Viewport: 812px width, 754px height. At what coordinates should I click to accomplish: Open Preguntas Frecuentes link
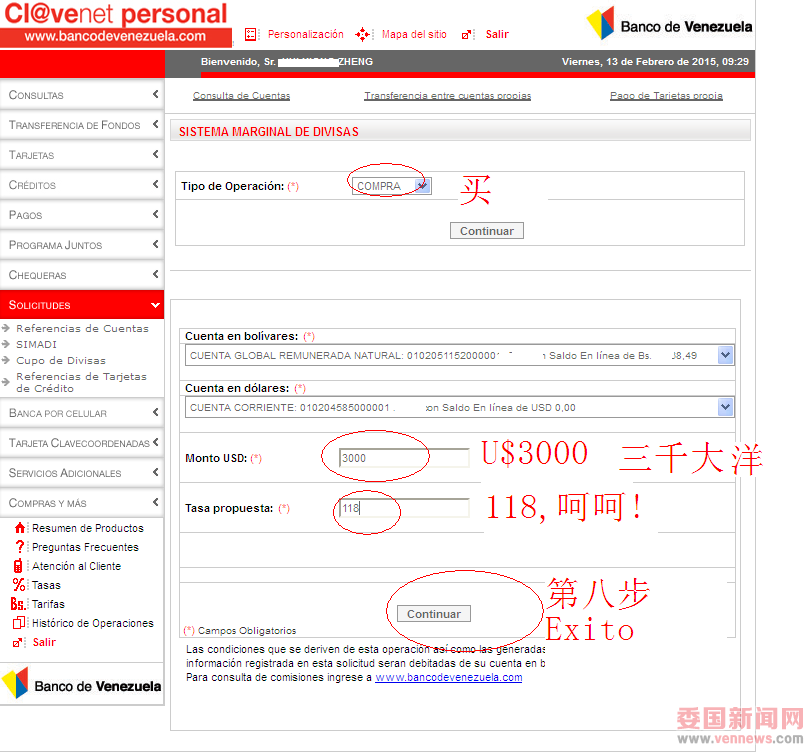click(x=85, y=547)
